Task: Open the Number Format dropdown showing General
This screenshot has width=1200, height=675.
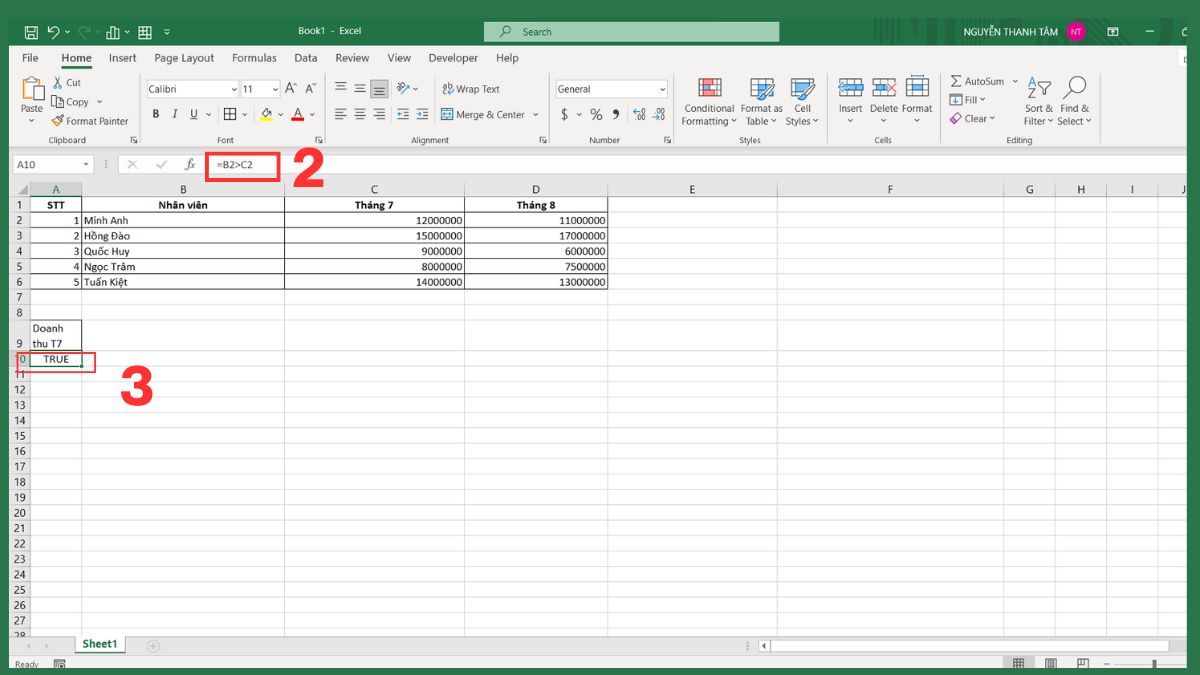Action: coord(611,89)
